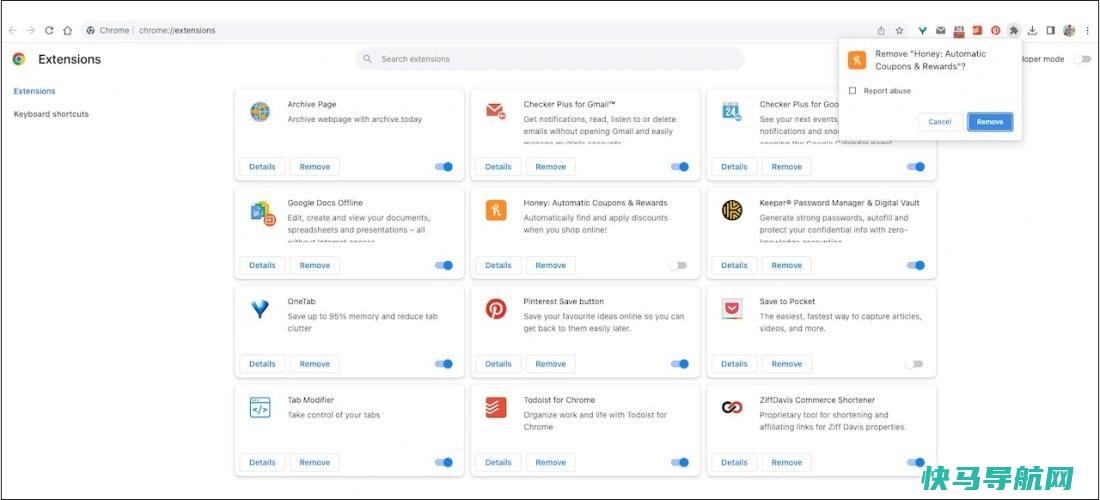The height and width of the screenshot is (500, 1100).
Task: Reload the extensions page
Action: click(x=49, y=30)
